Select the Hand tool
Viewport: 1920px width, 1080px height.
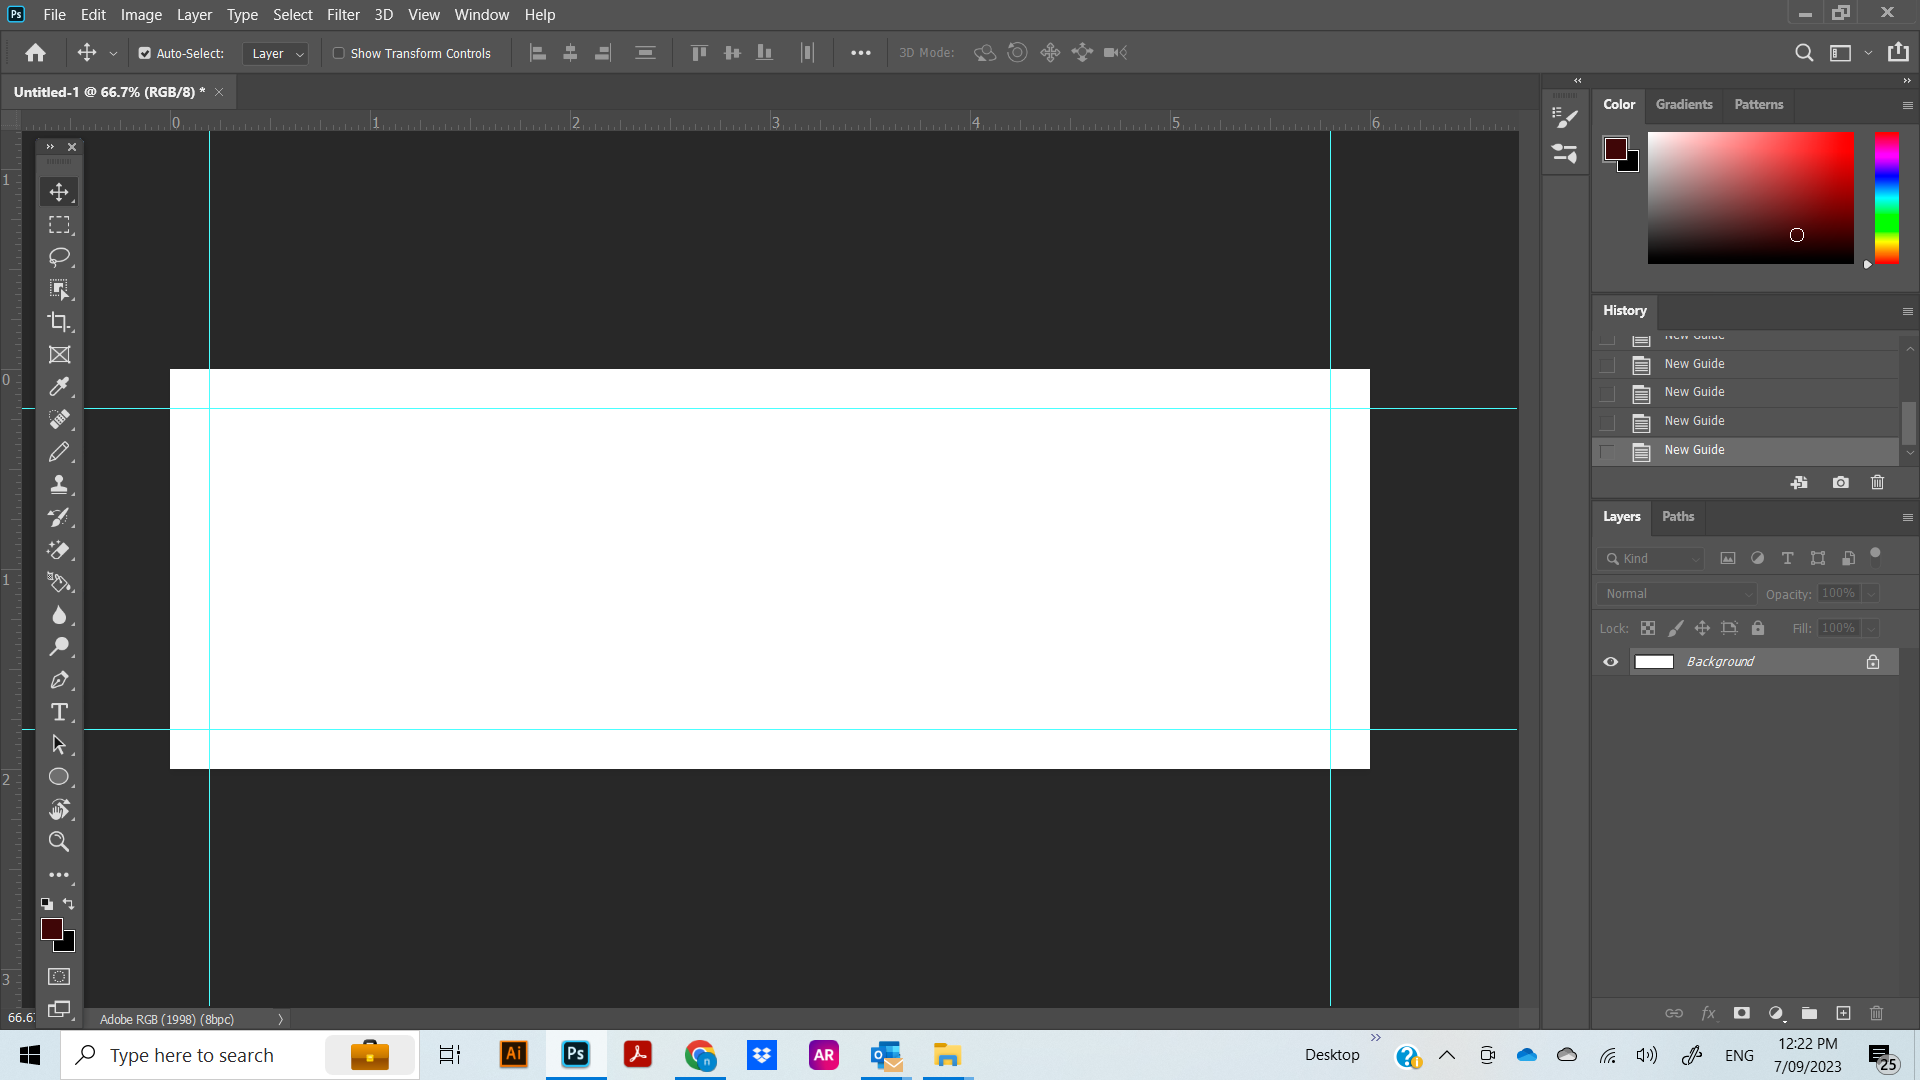[59, 810]
